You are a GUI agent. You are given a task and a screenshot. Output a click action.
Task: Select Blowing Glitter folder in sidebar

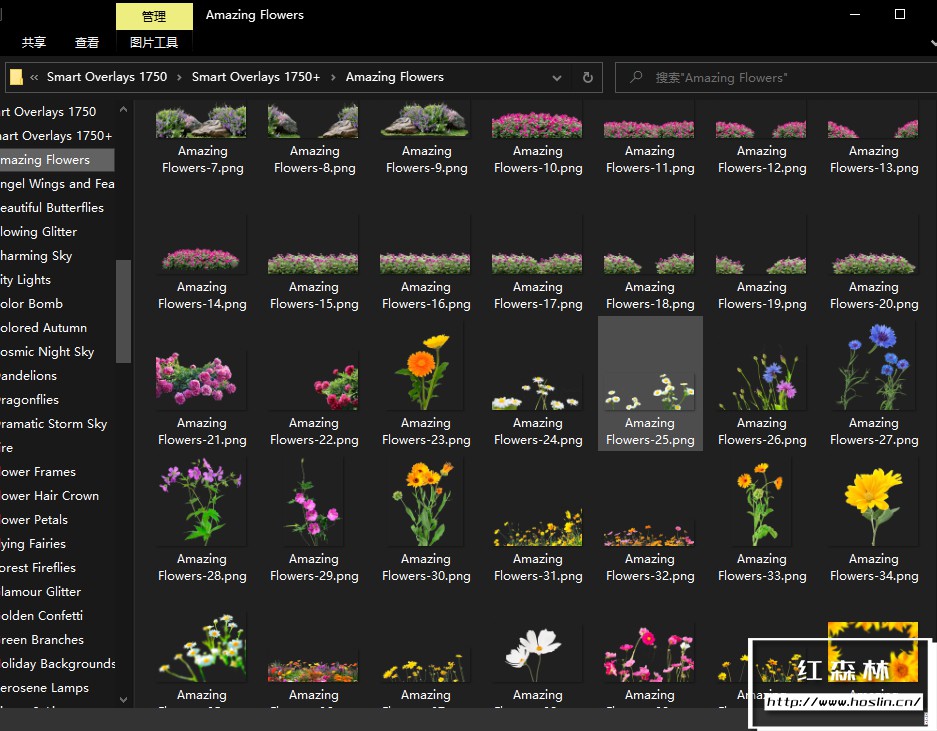(x=39, y=231)
